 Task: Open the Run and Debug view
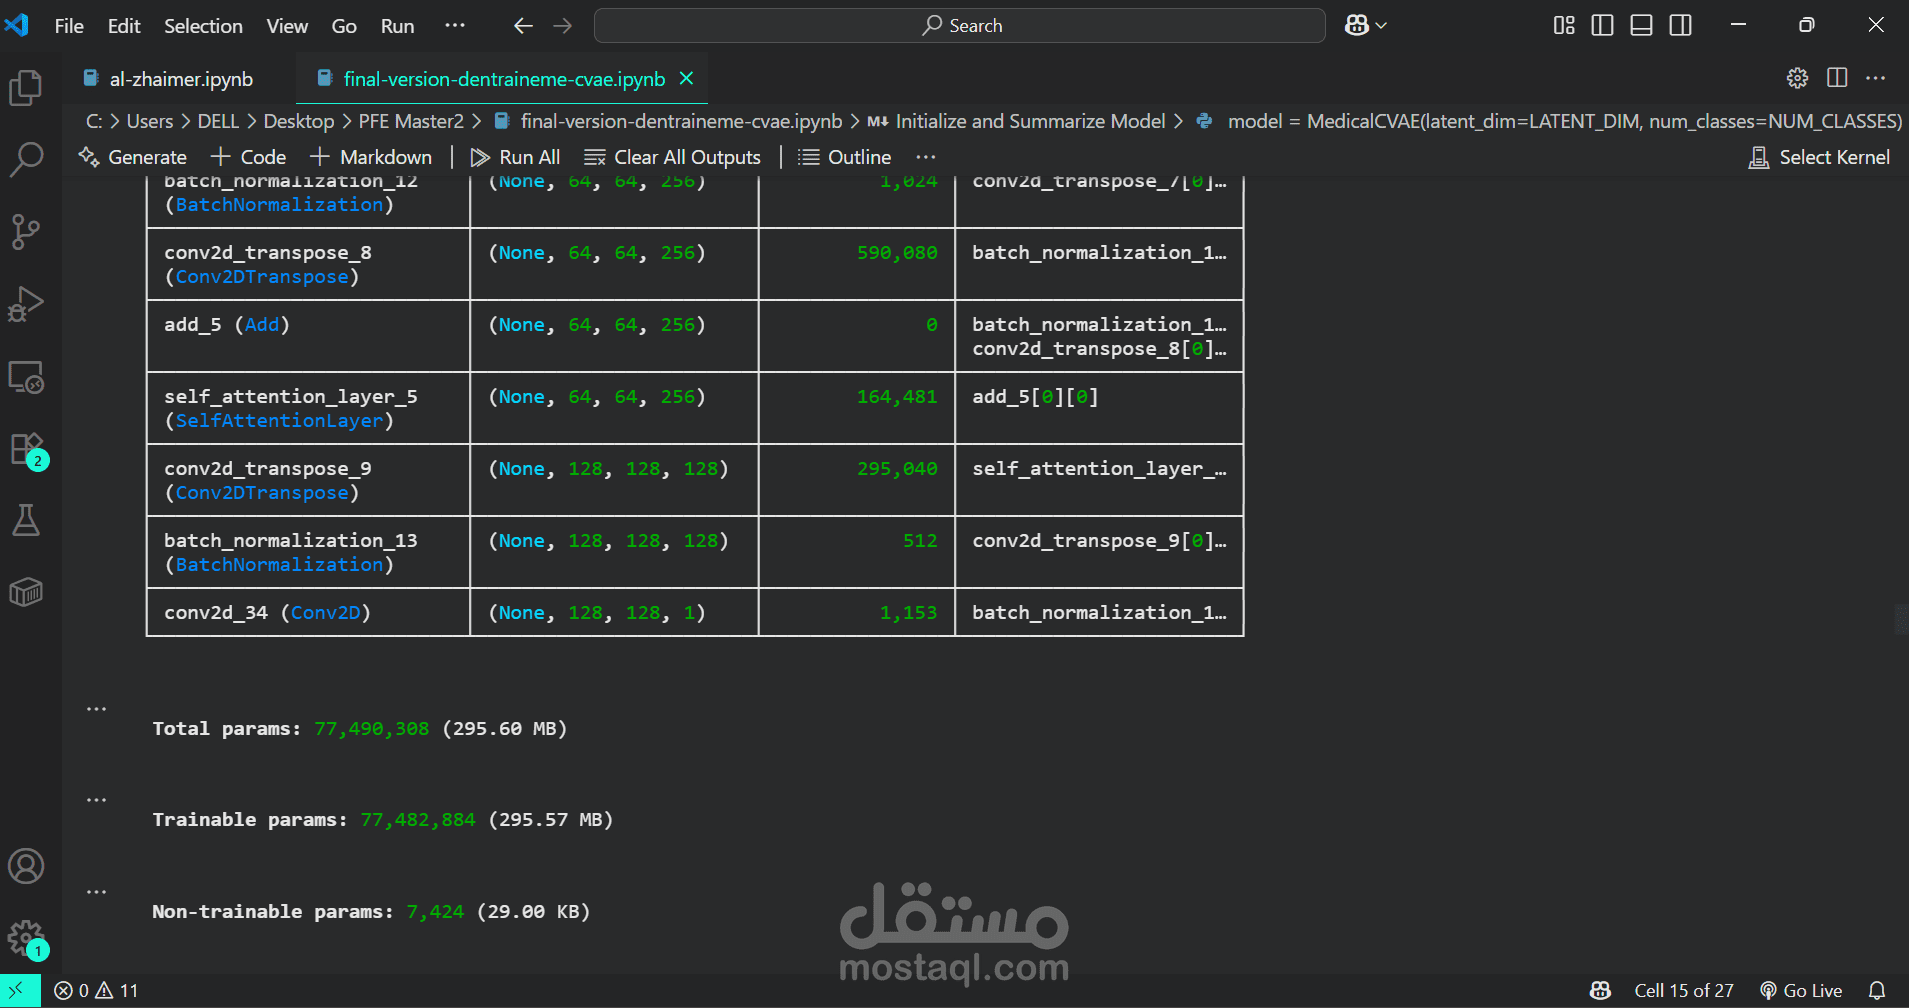pyautogui.click(x=26, y=304)
